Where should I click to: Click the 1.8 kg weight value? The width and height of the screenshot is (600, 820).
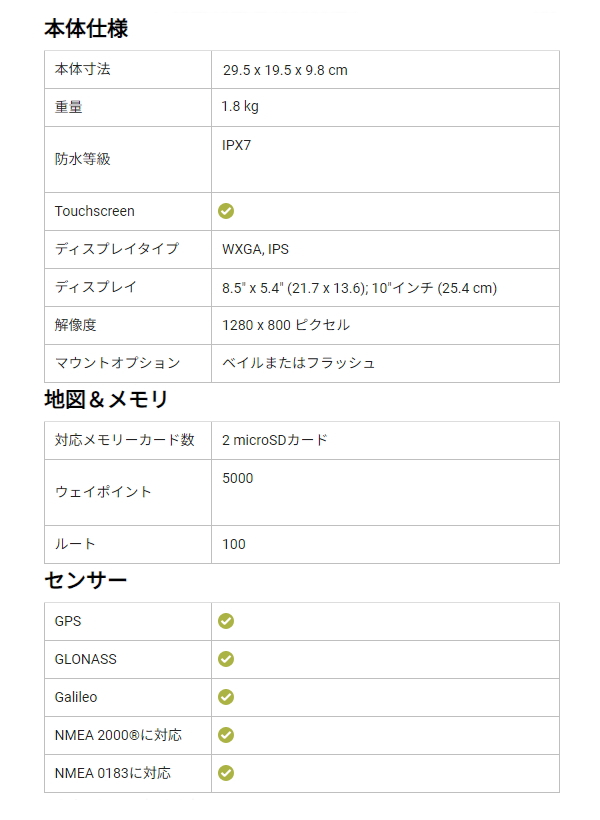[x=240, y=107]
